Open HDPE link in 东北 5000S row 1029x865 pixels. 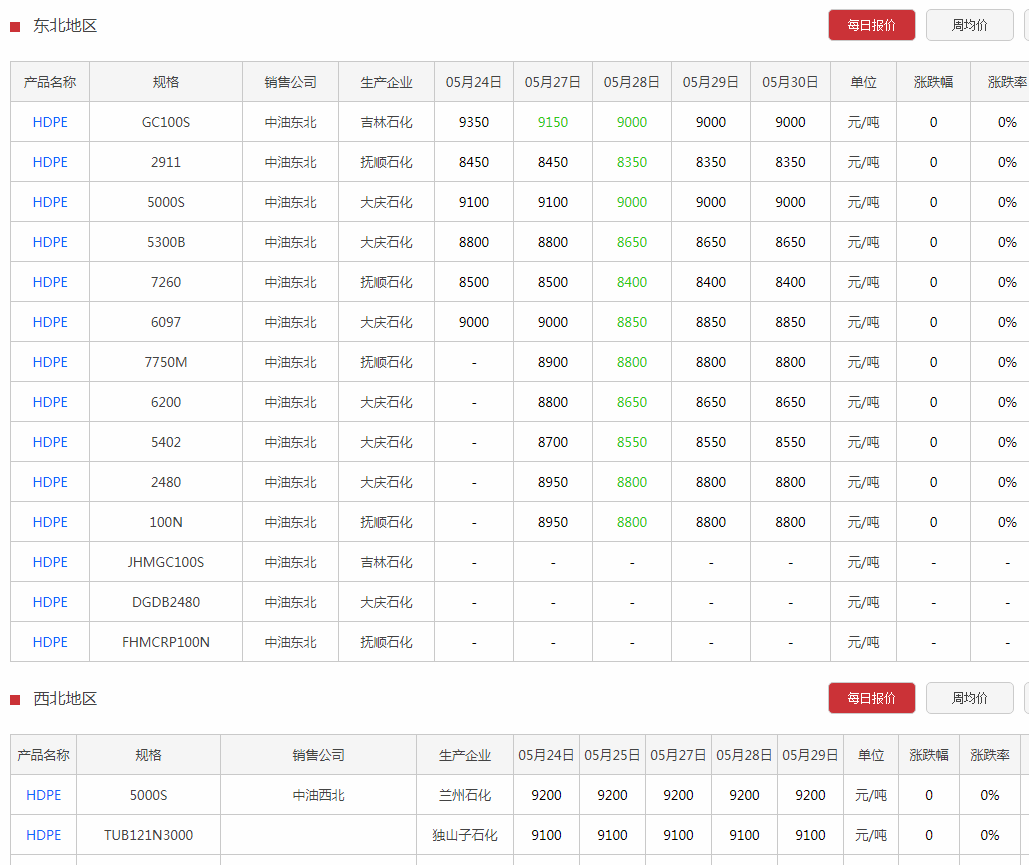50,202
